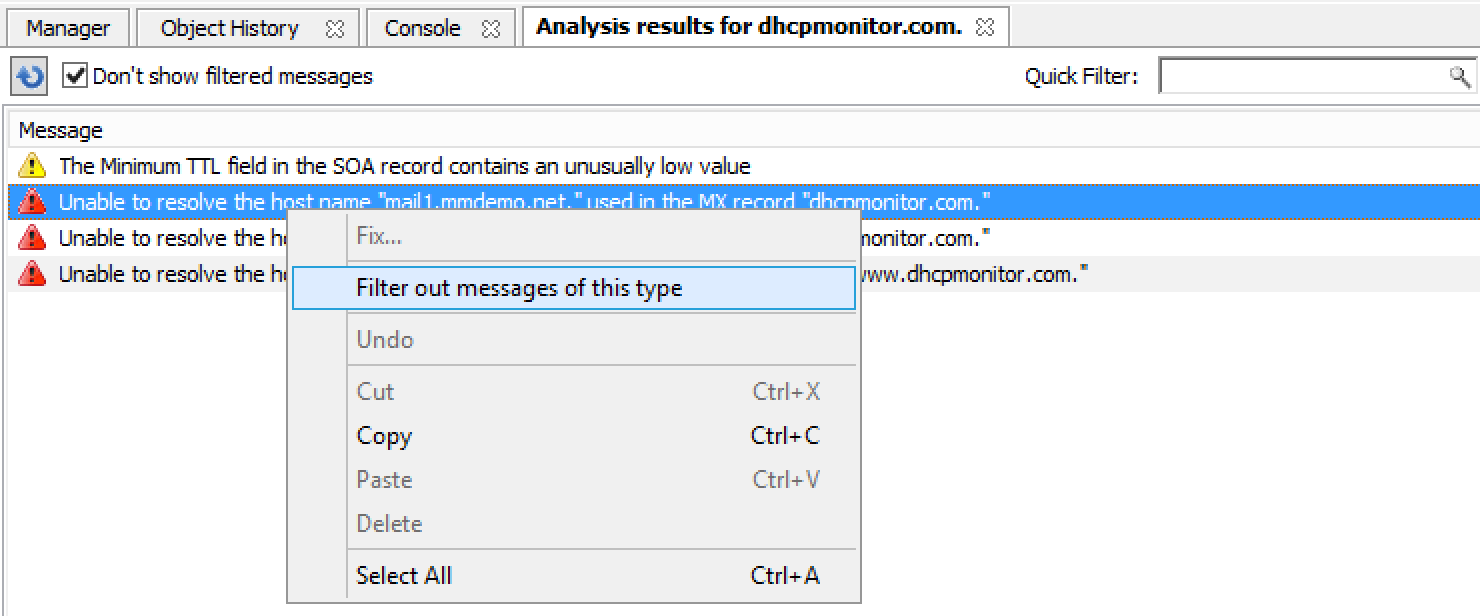
Task: Click the Quick Filter magnifier icon
Action: [1459, 76]
